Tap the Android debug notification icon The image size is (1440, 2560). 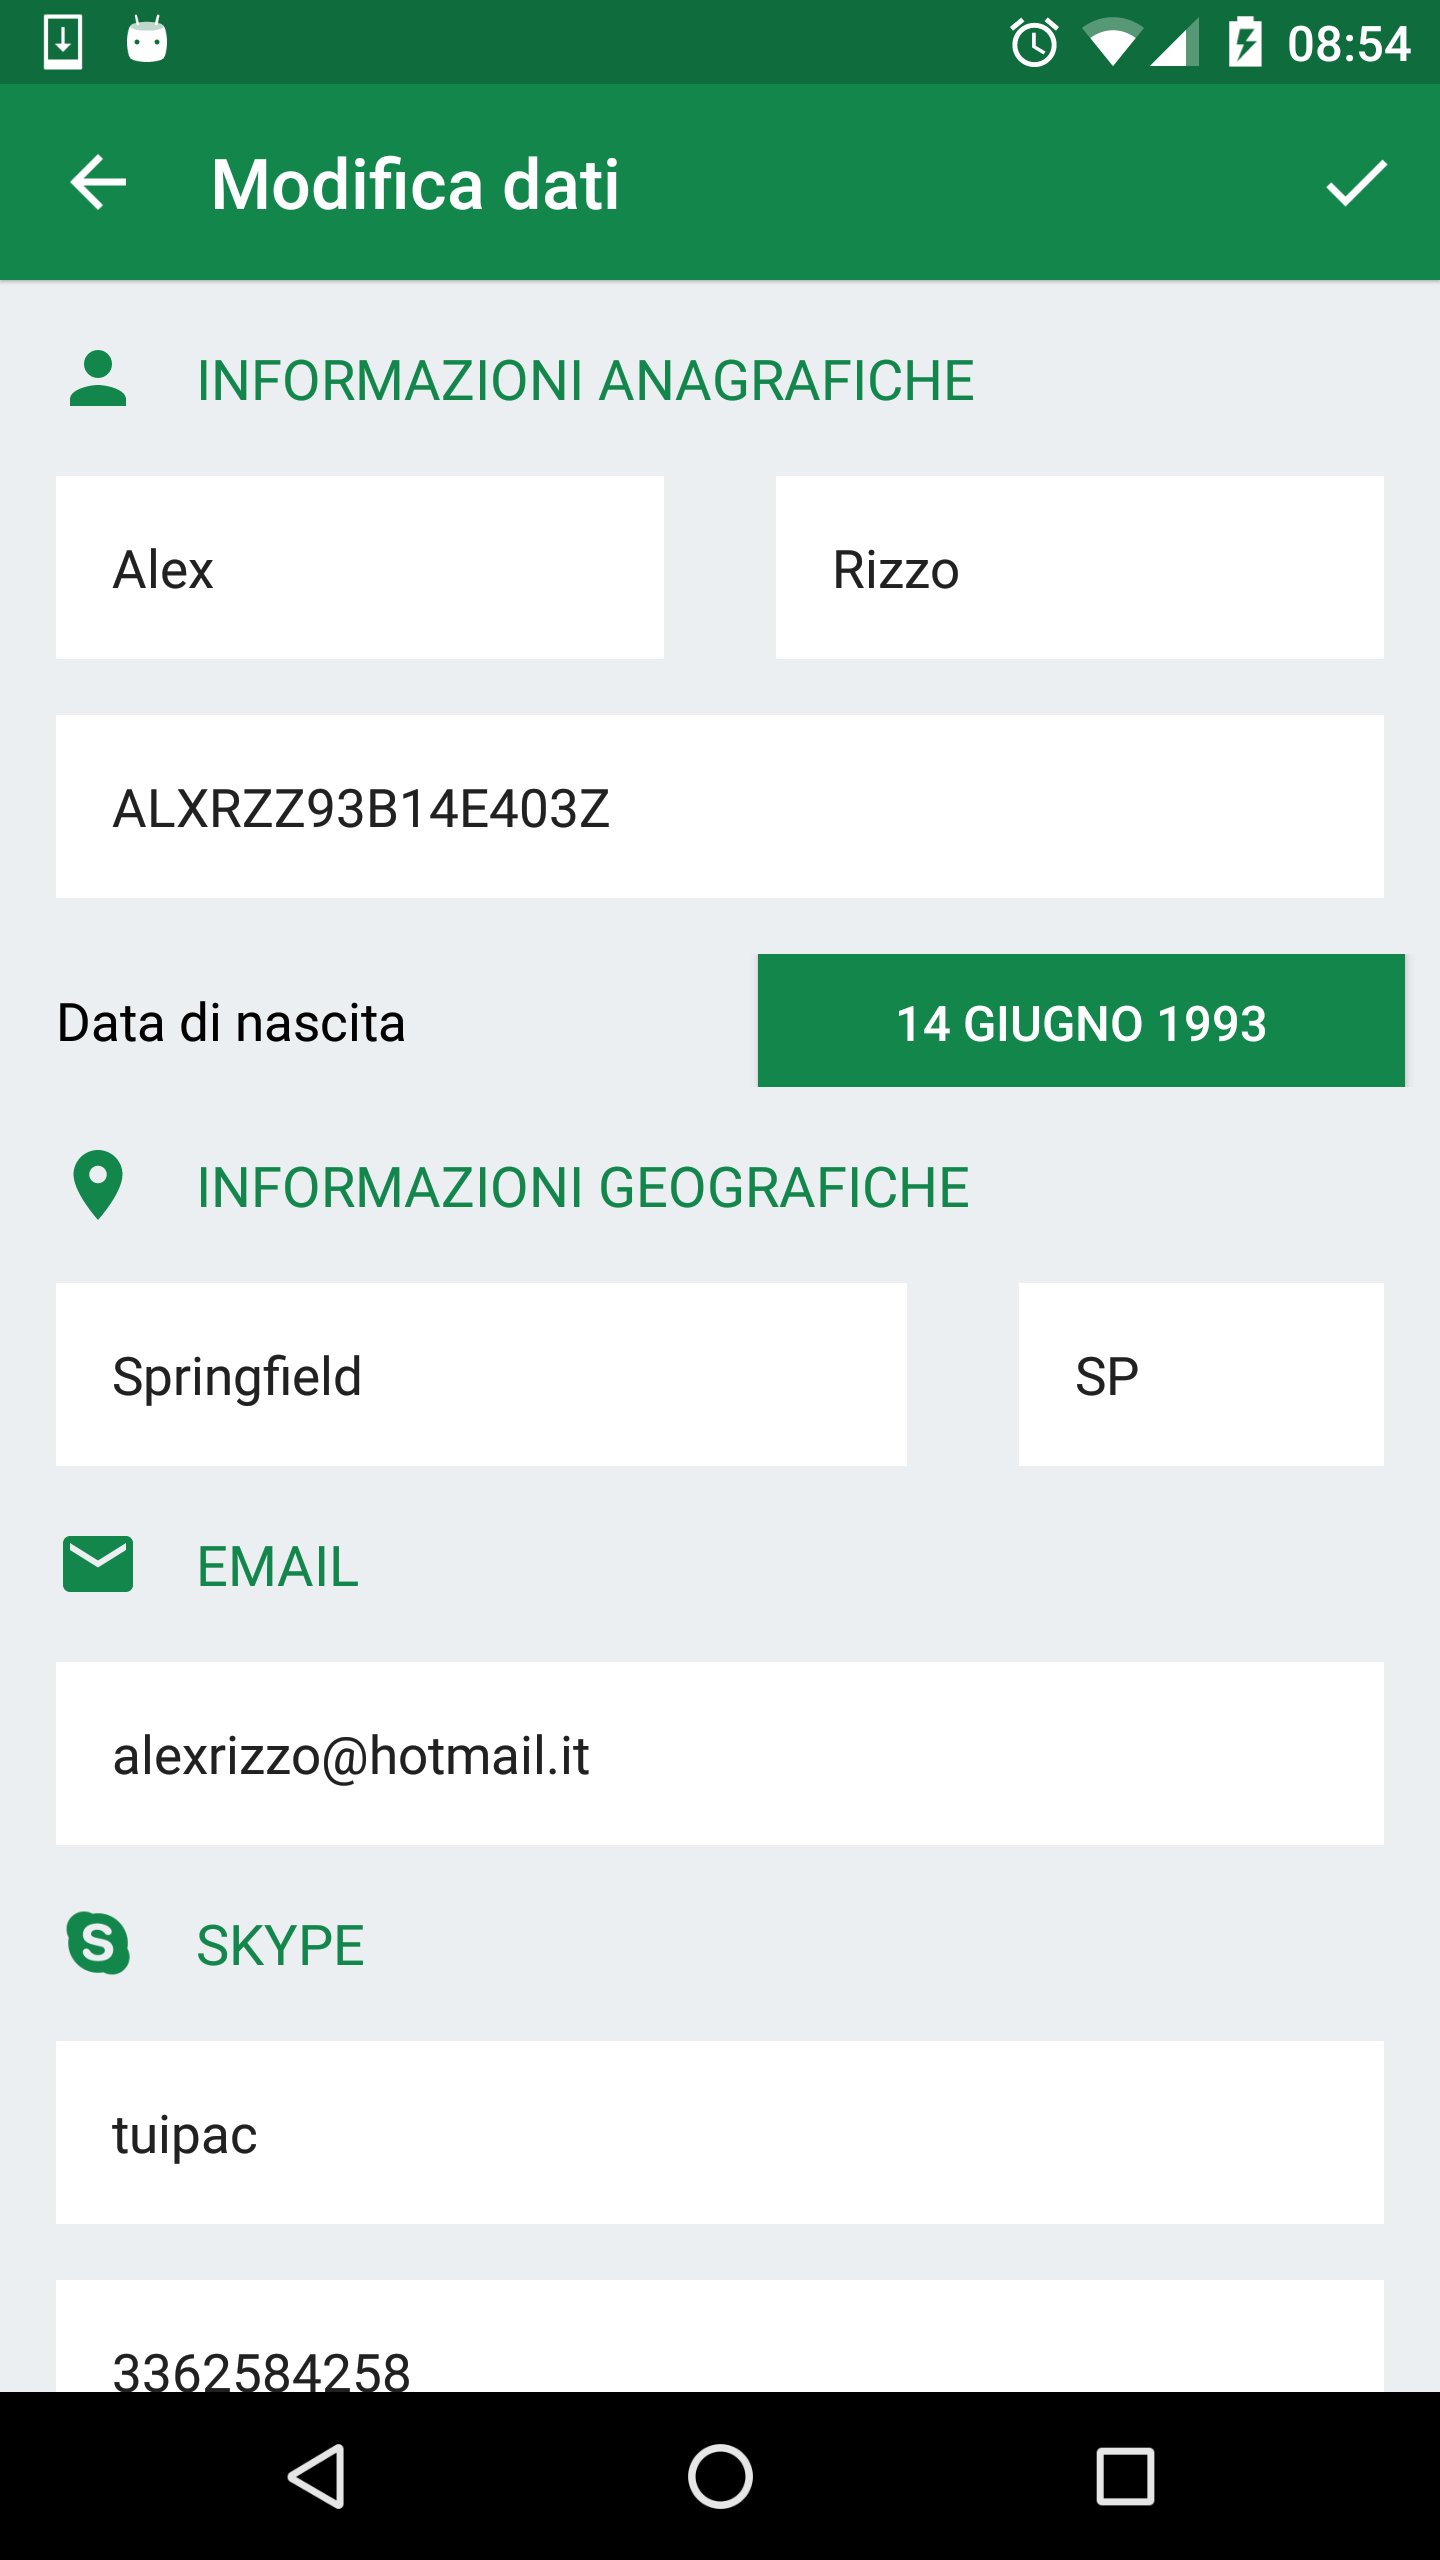tap(147, 41)
